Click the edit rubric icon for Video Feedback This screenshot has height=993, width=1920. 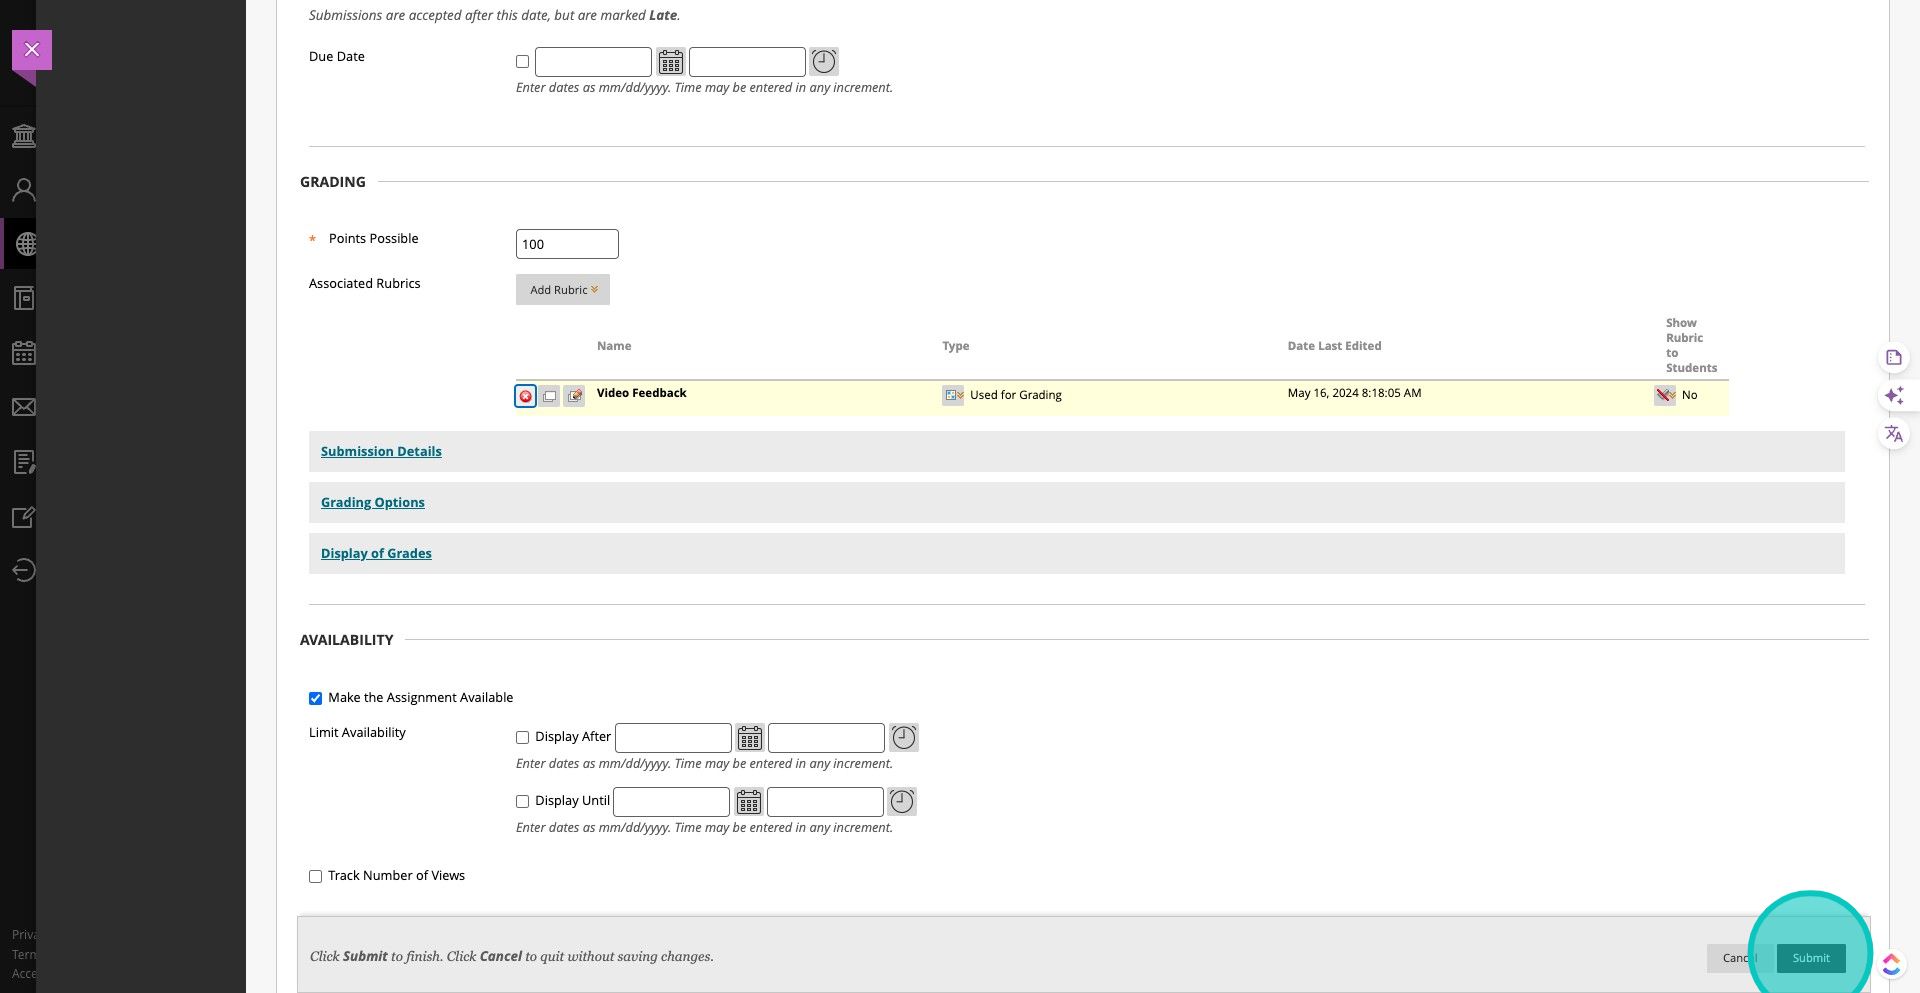pyautogui.click(x=574, y=396)
